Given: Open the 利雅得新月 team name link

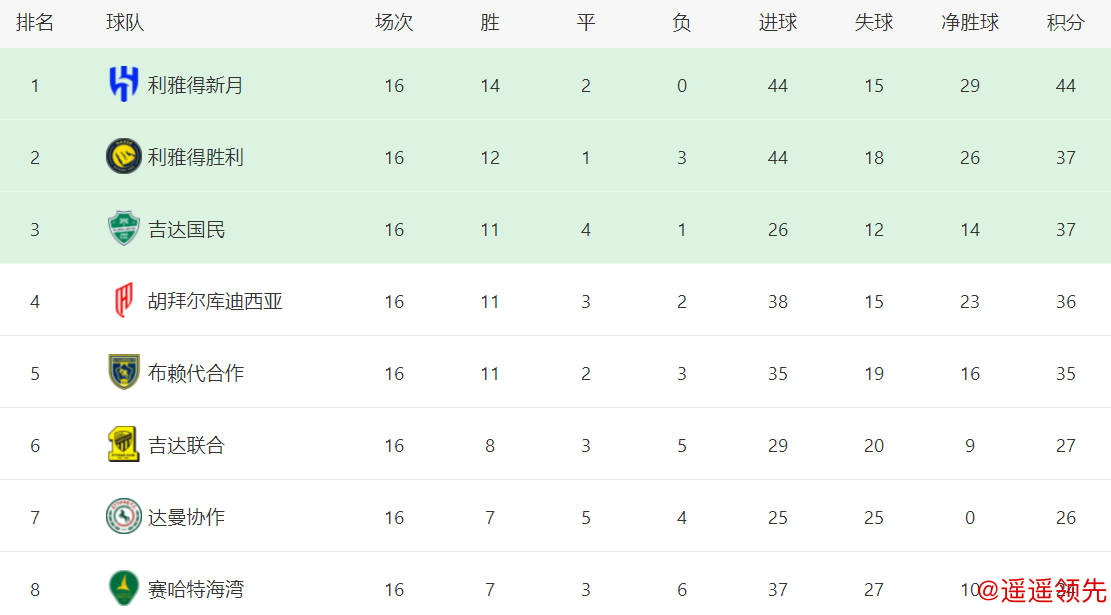Looking at the screenshot, I should pyautogui.click(x=195, y=86).
